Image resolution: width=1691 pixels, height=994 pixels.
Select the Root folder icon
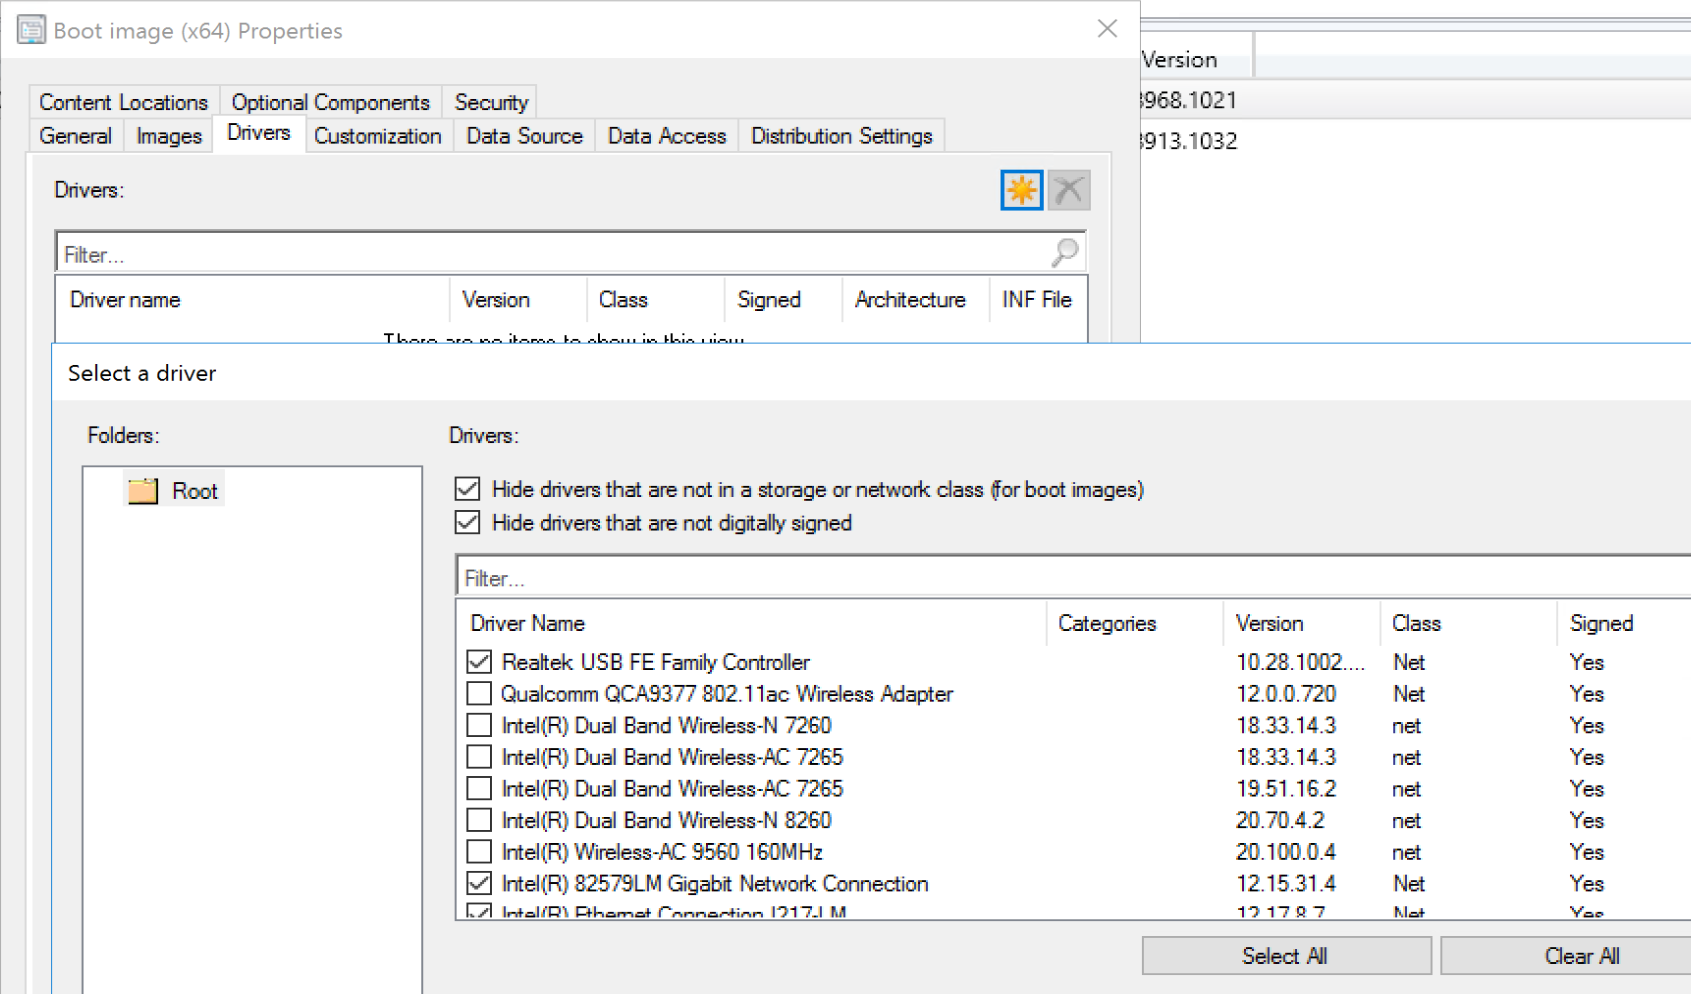pos(143,491)
